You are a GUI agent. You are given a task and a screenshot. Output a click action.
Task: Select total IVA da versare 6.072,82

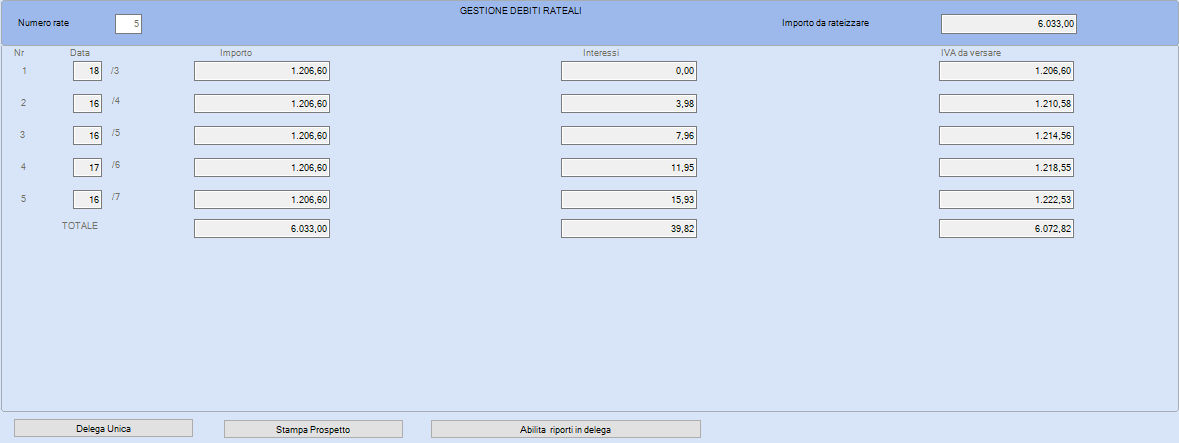tap(1006, 229)
